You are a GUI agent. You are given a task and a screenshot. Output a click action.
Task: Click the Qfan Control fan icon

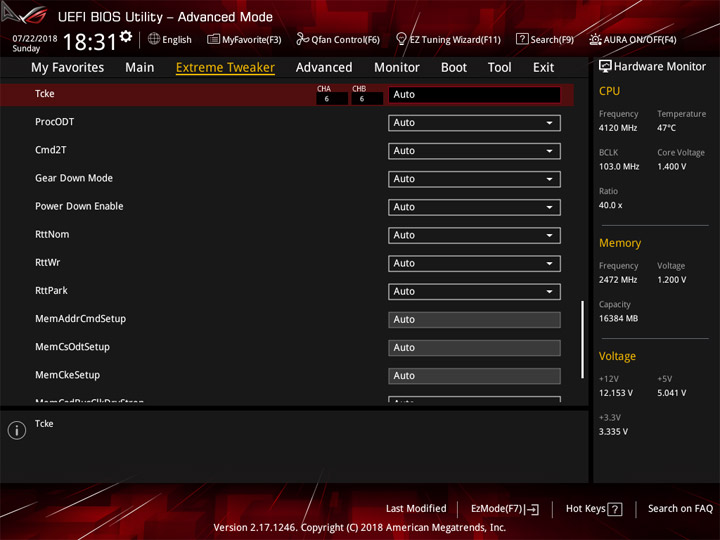(302, 39)
